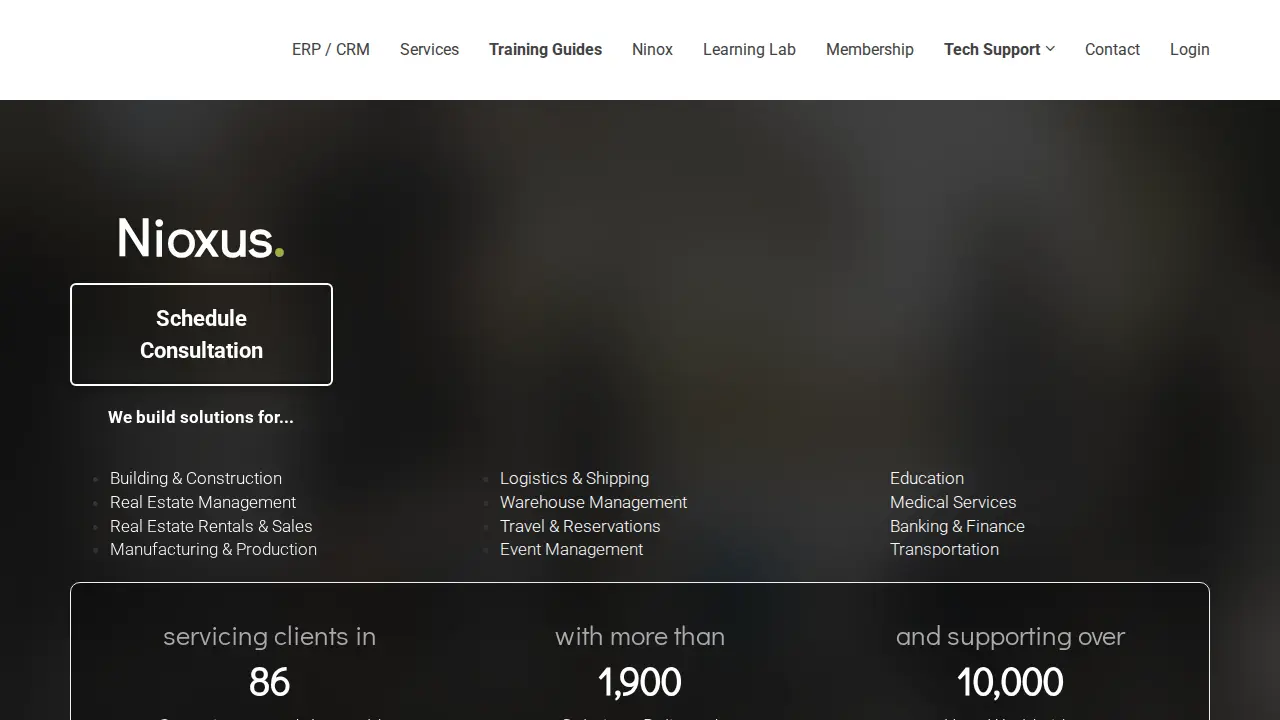Image resolution: width=1280 pixels, height=720 pixels.
Task: Click the '10,000' statistic number
Action: click(1010, 682)
